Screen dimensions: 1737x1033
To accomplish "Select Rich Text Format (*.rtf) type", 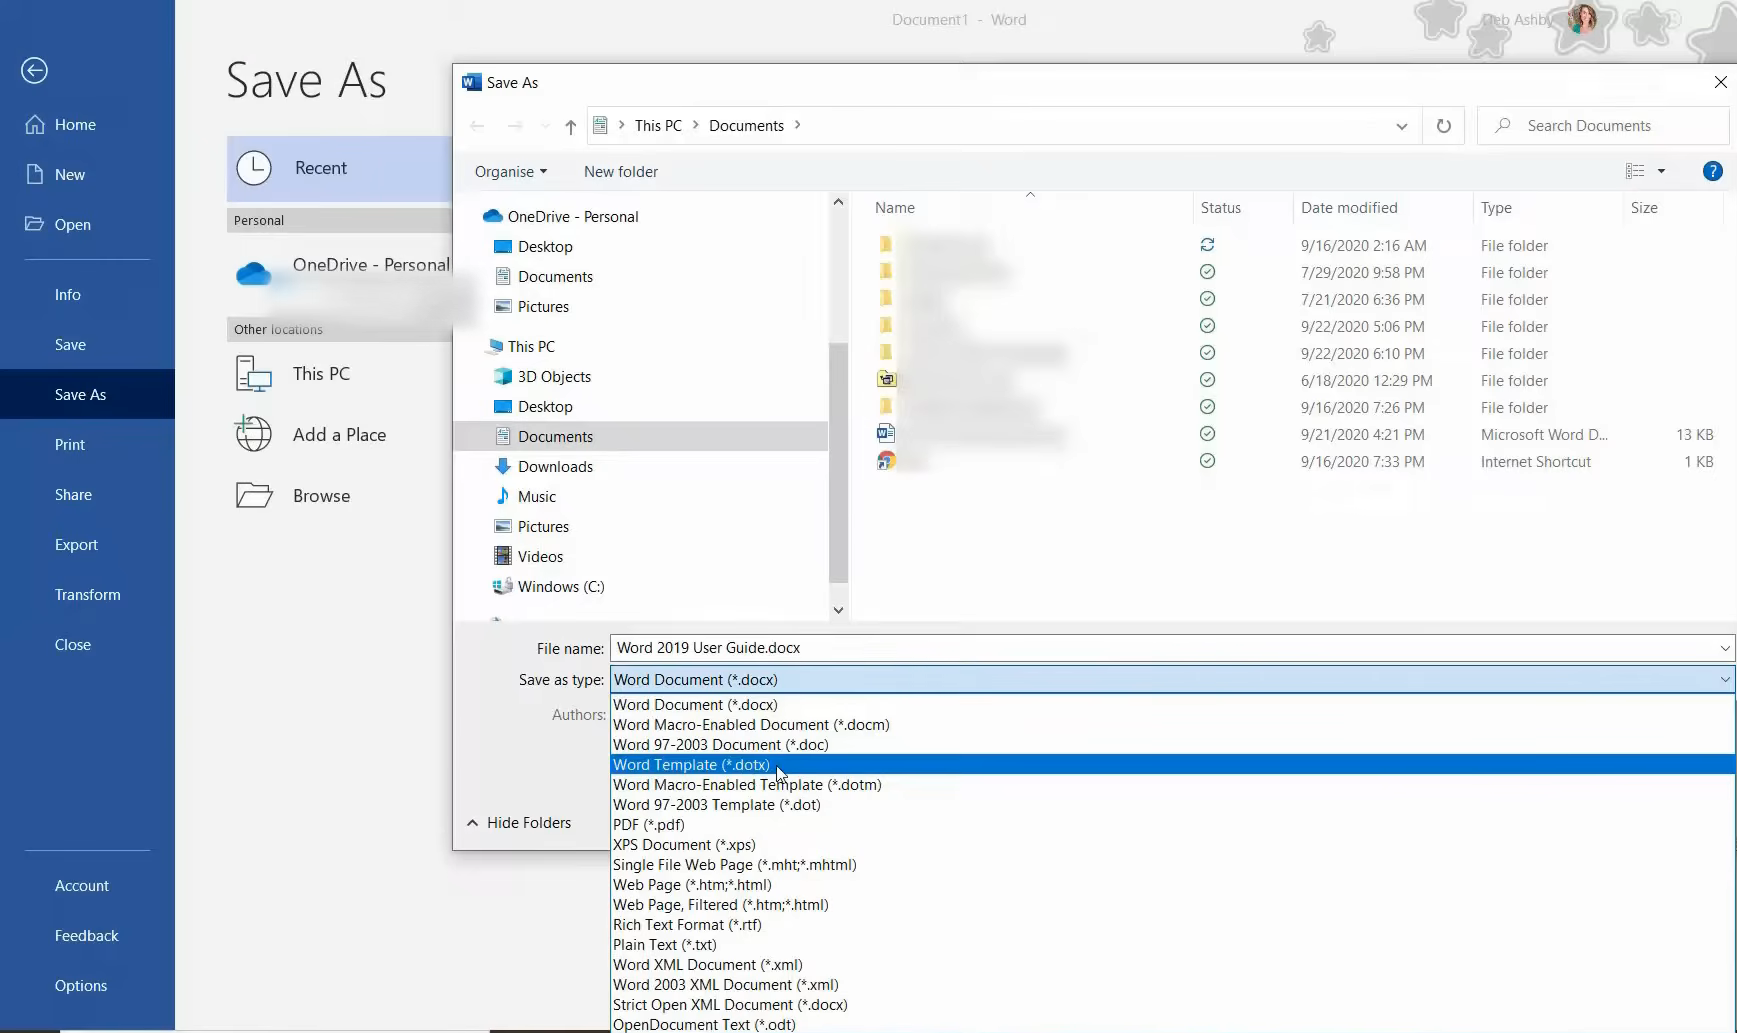I will point(1173,925).
